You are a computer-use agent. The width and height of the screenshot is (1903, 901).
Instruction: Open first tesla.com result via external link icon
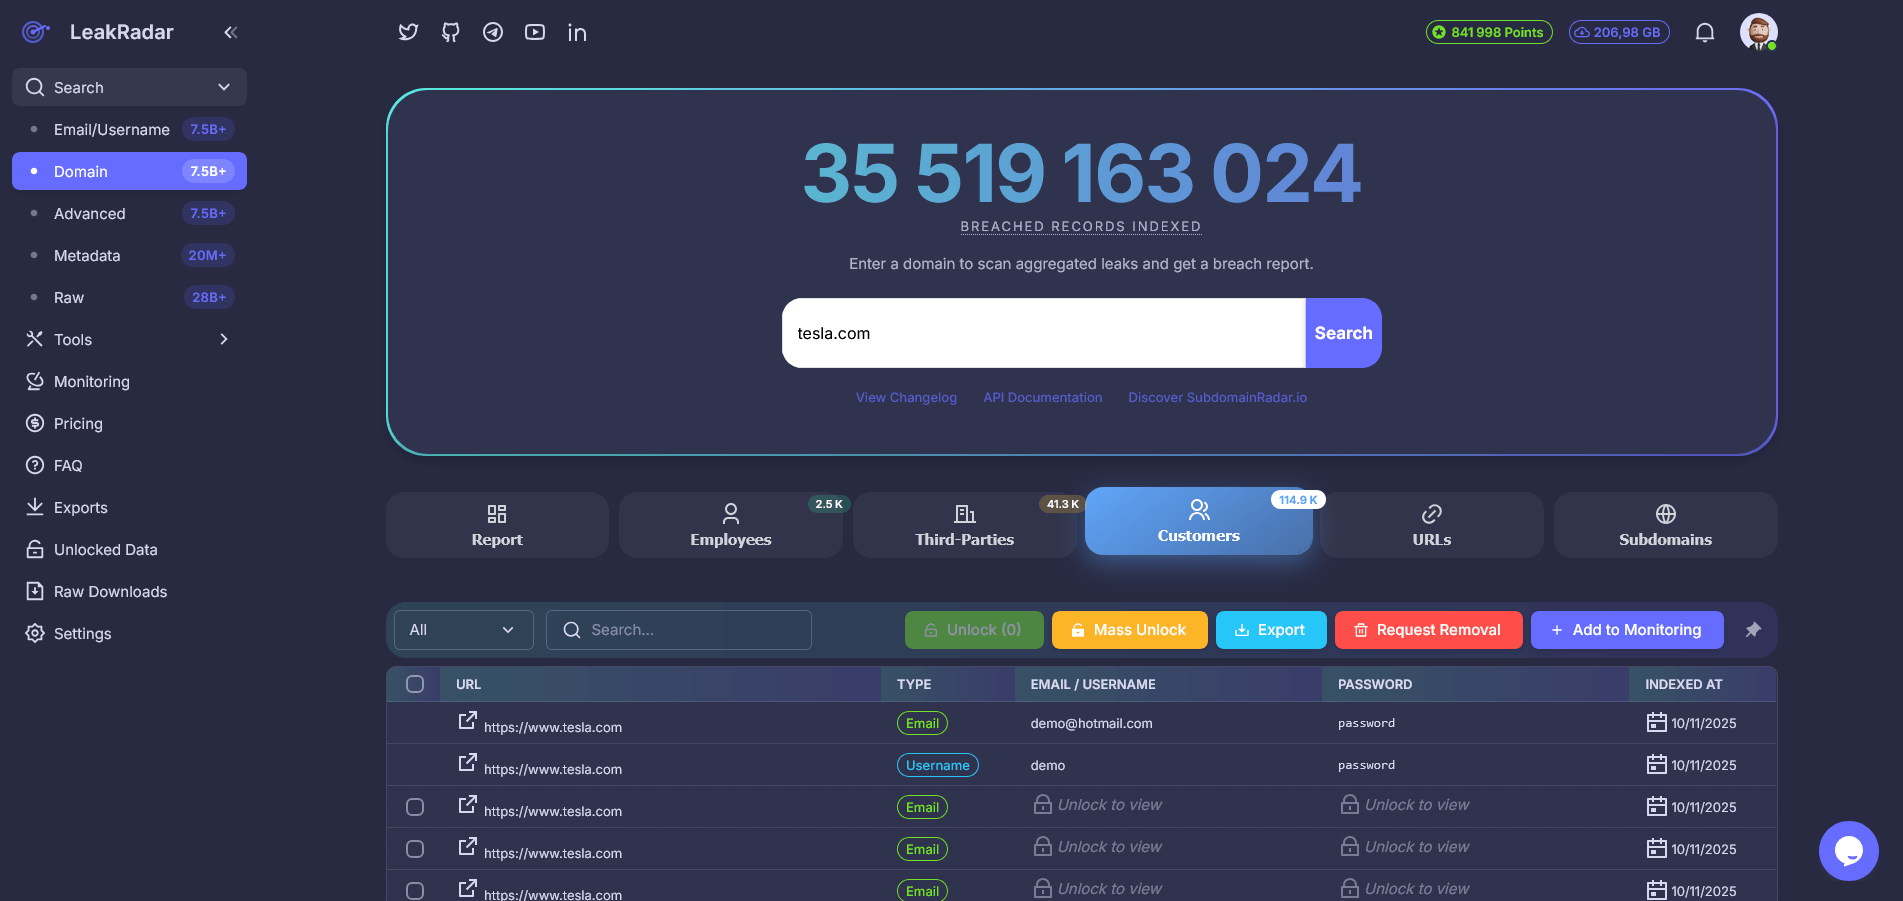tap(467, 720)
